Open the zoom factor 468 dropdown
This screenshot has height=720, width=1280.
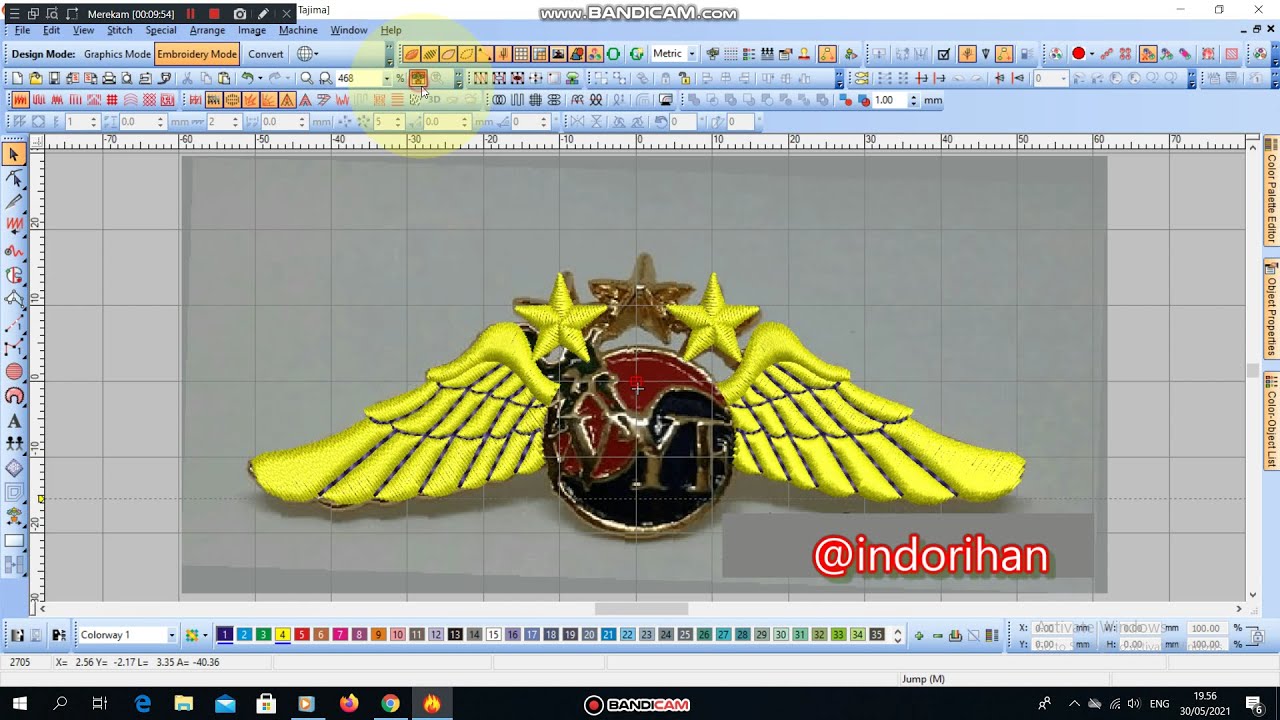tap(386, 78)
